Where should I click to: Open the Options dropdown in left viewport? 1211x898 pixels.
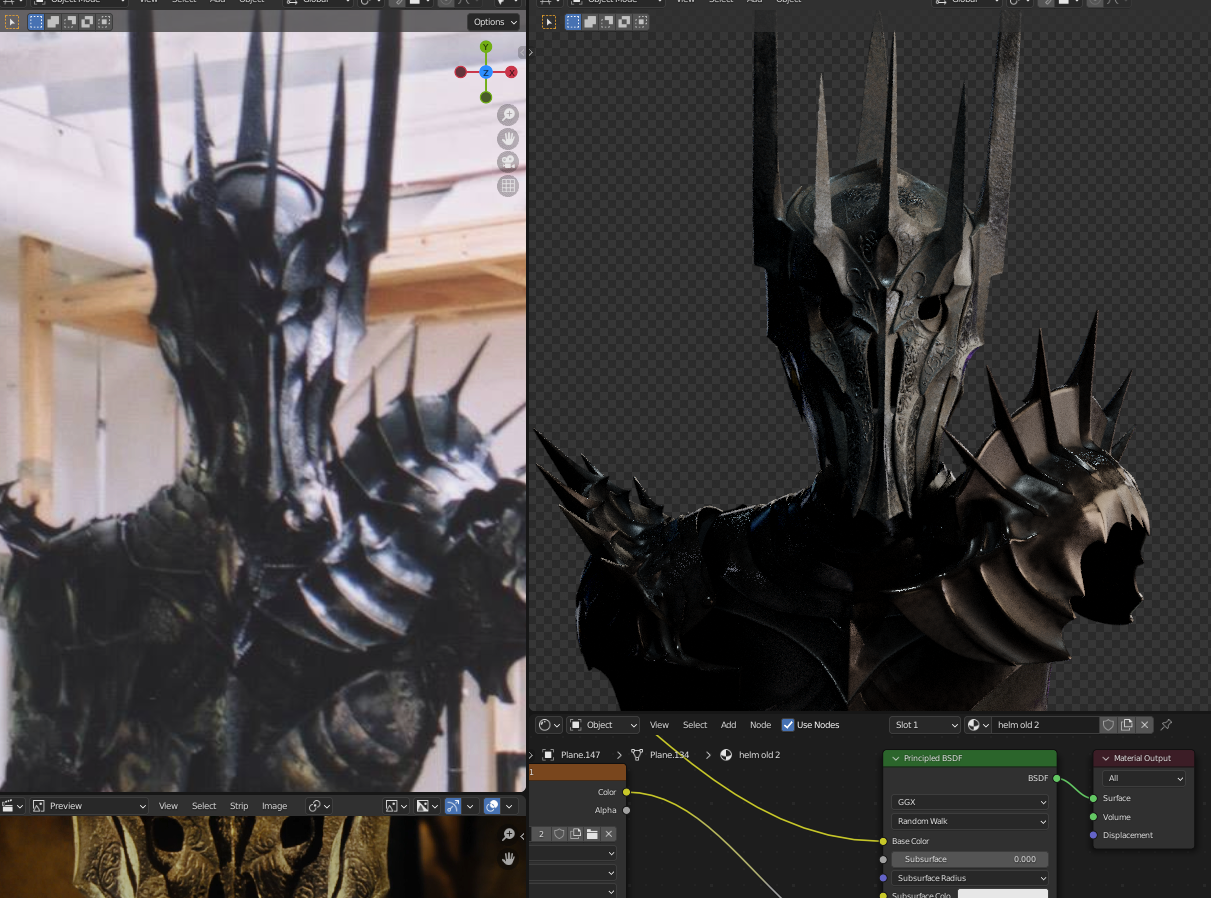pyautogui.click(x=495, y=22)
